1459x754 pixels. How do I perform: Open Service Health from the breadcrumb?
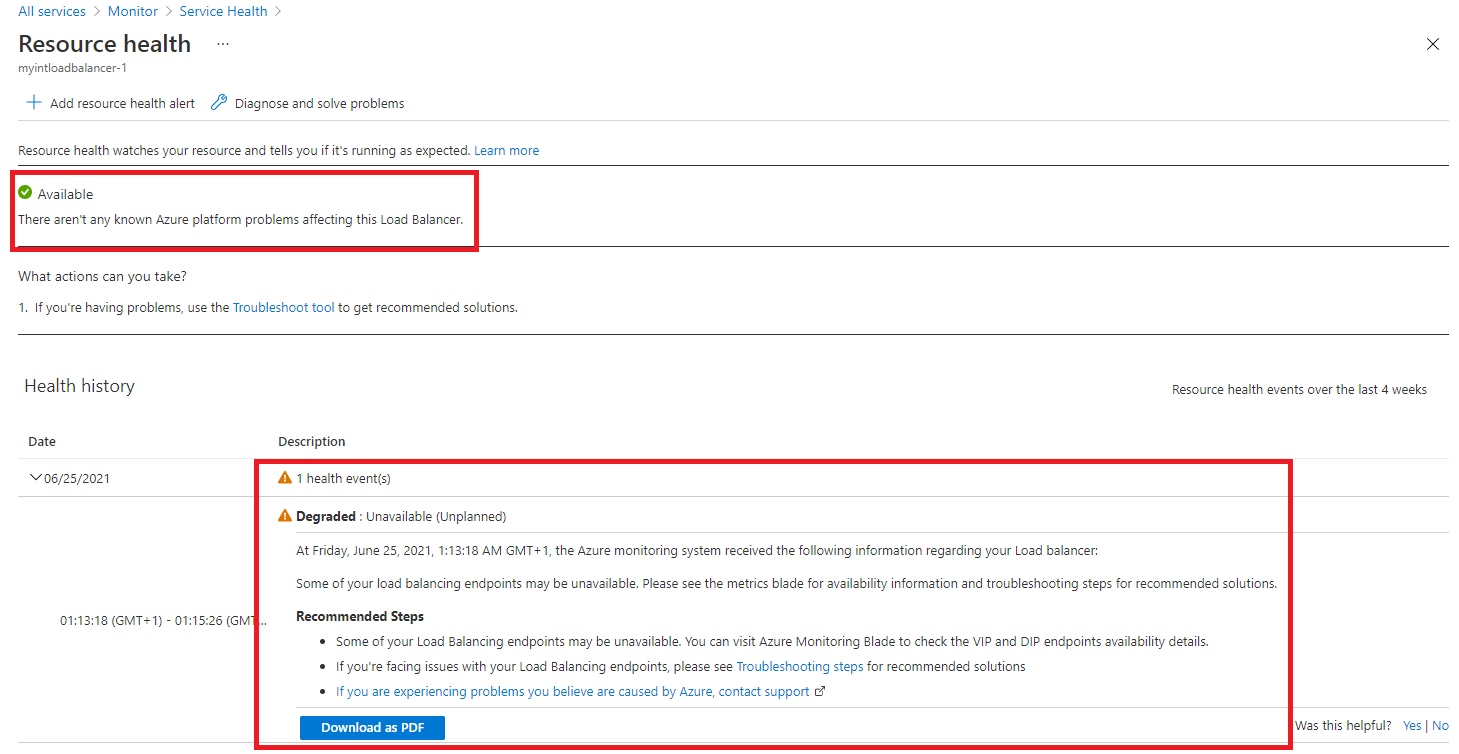223,11
